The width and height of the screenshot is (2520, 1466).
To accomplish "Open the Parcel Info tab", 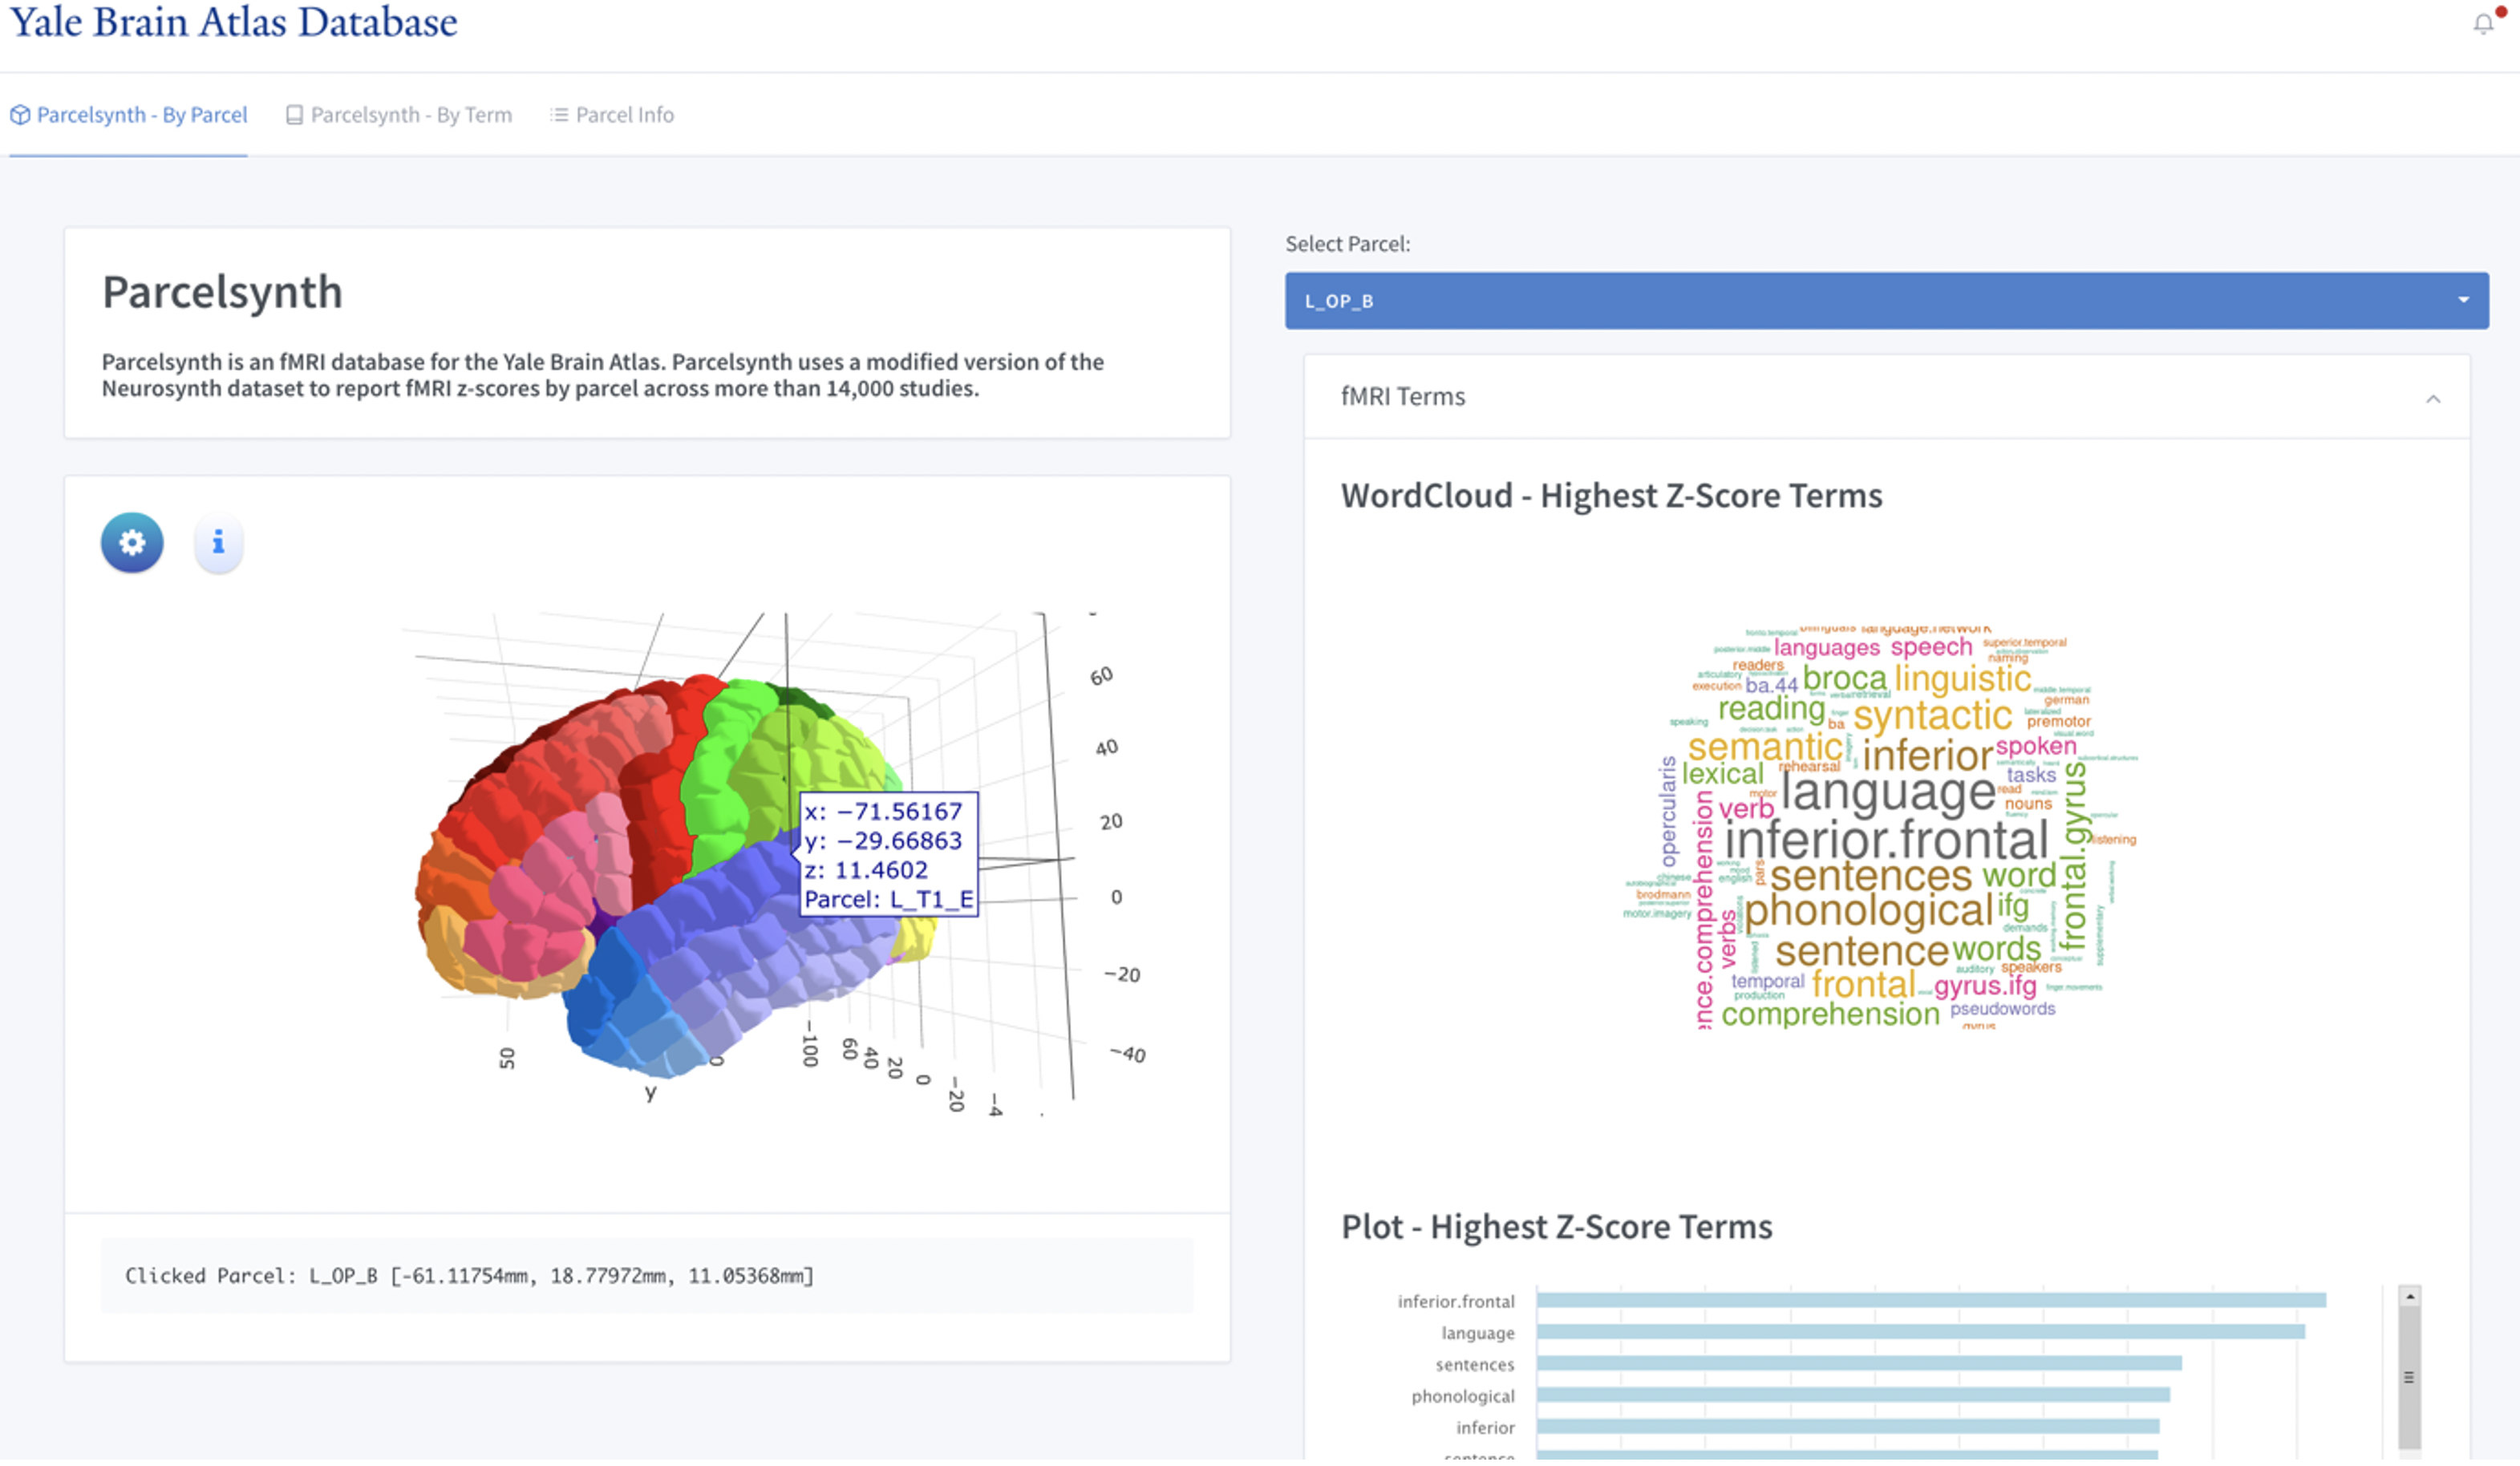I will (x=624, y=115).
